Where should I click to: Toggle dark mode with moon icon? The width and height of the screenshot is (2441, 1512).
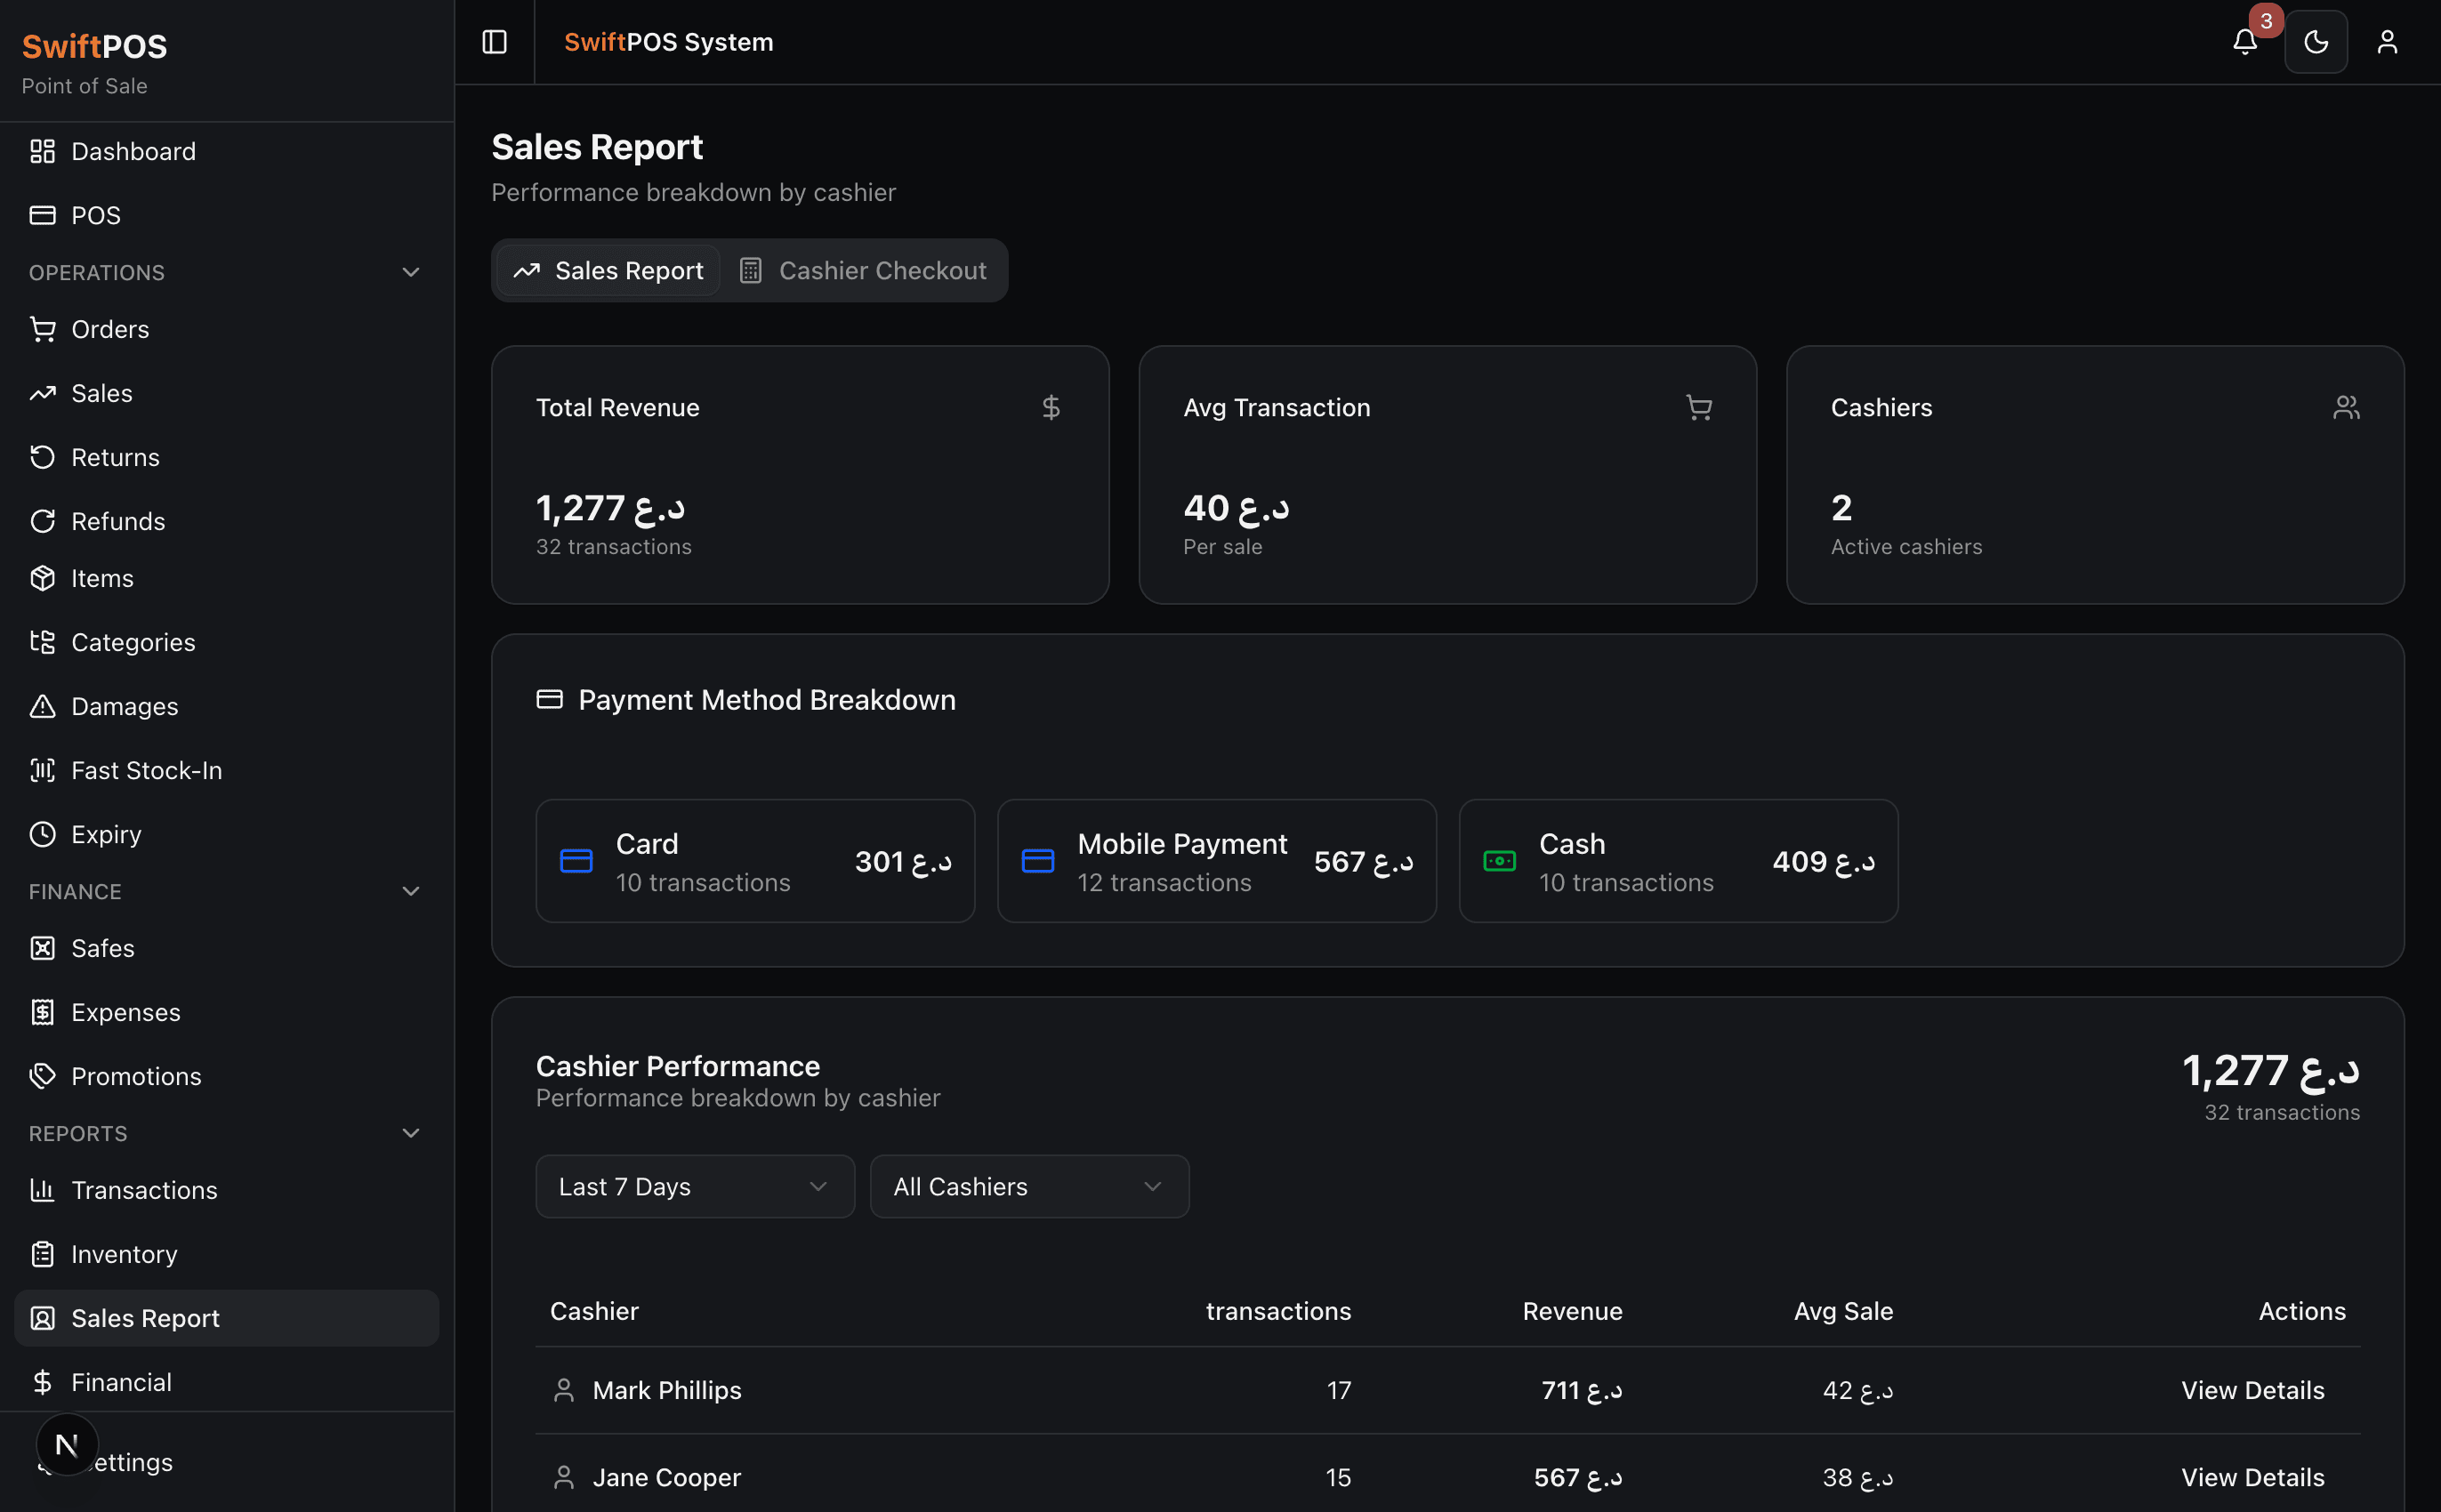point(2316,42)
